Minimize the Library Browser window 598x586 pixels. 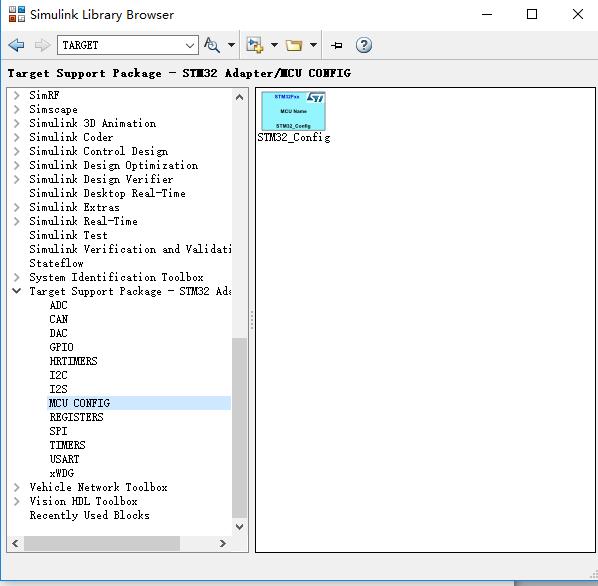487,14
